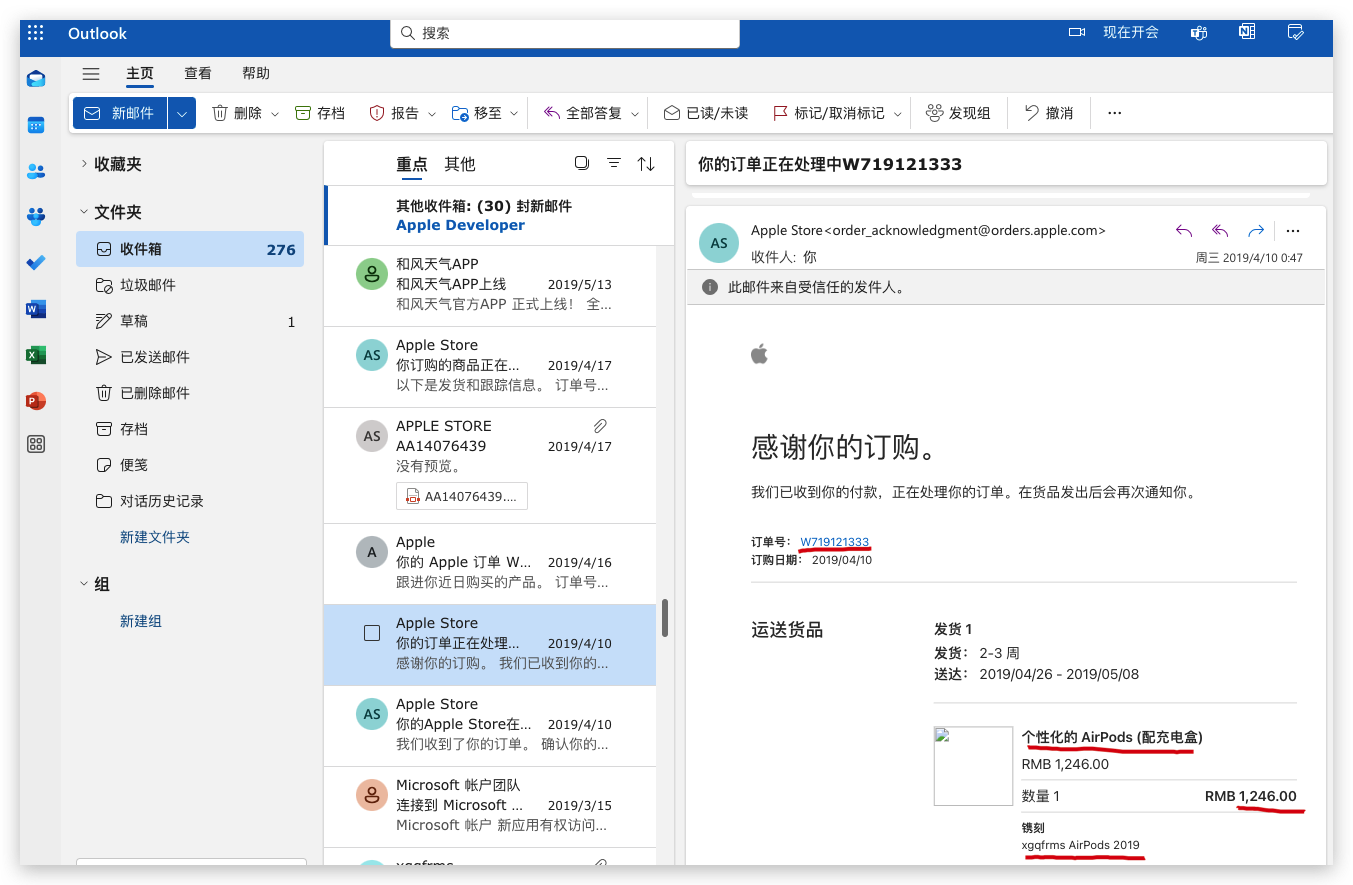
Task: Select the Other inbox tab
Action: 460,164
